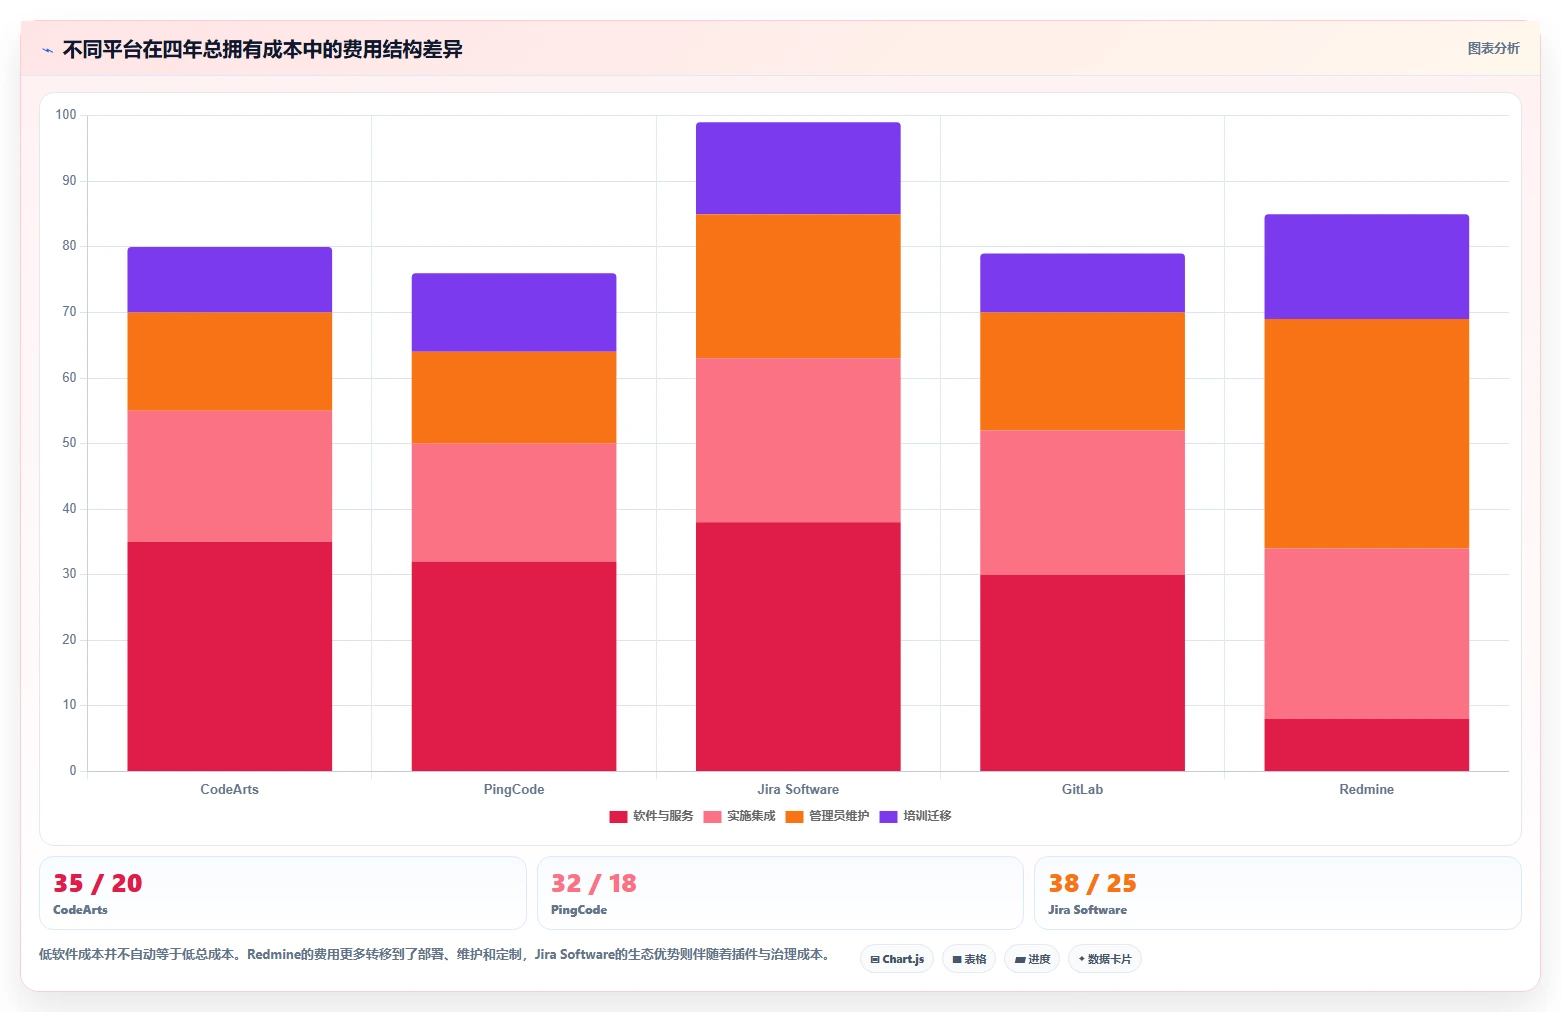Select the GitLab 培训迁移 purple bar segment
The width and height of the screenshot is (1561, 1012).
[x=1082, y=283]
